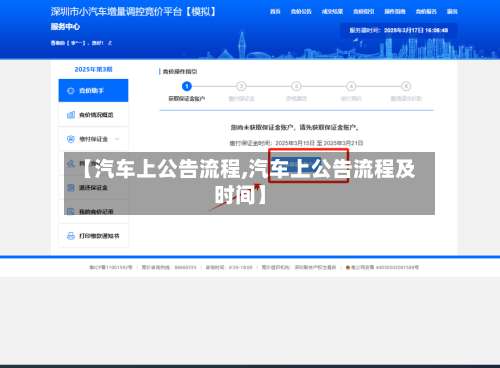Click the 竞价助手 icon in sidebar
The width and height of the screenshot is (500, 368).
coord(70,91)
